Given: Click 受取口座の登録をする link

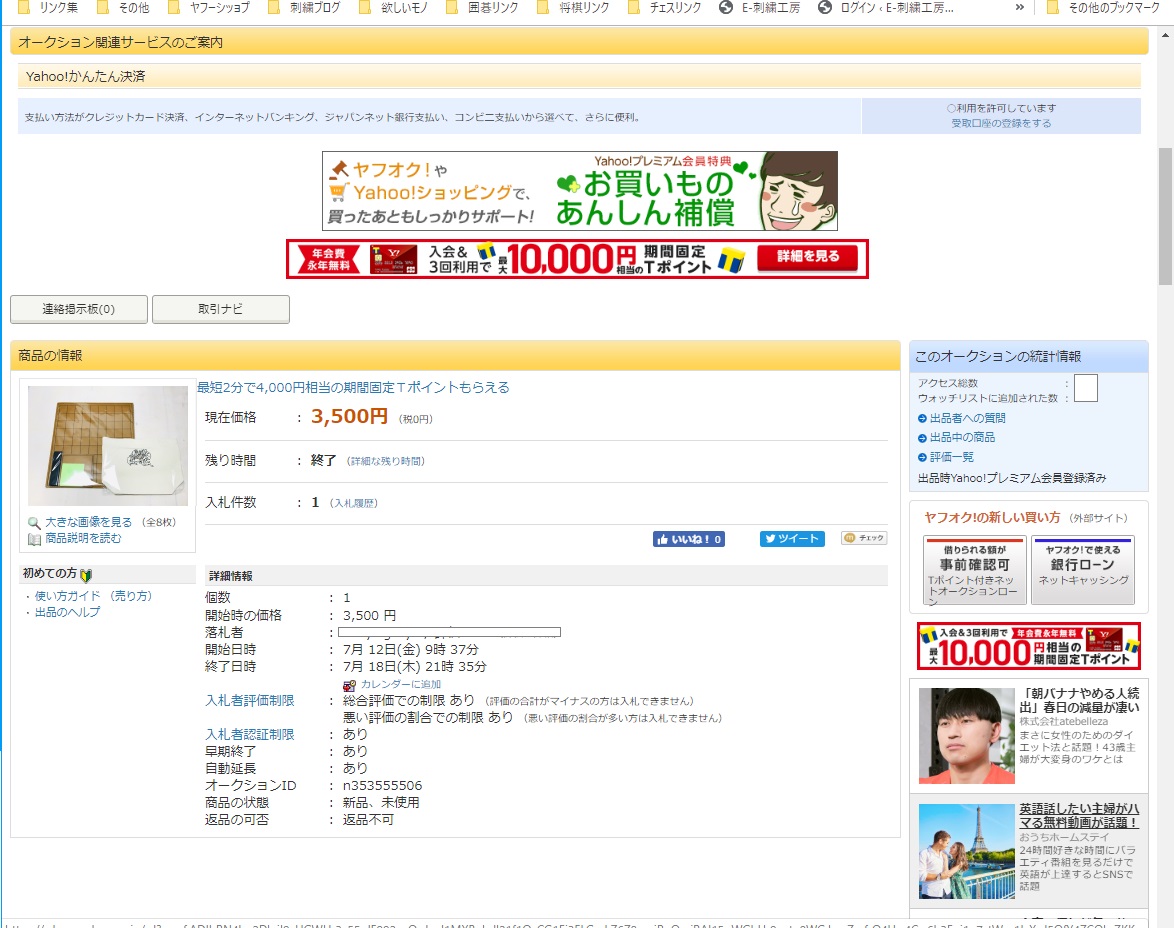Looking at the screenshot, I should [x=1001, y=124].
